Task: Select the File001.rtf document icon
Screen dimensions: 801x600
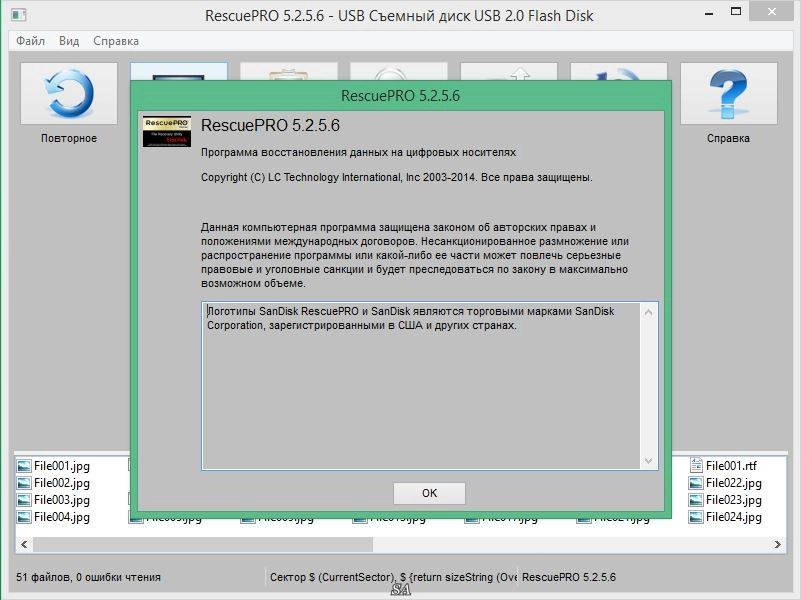Action: coord(696,465)
